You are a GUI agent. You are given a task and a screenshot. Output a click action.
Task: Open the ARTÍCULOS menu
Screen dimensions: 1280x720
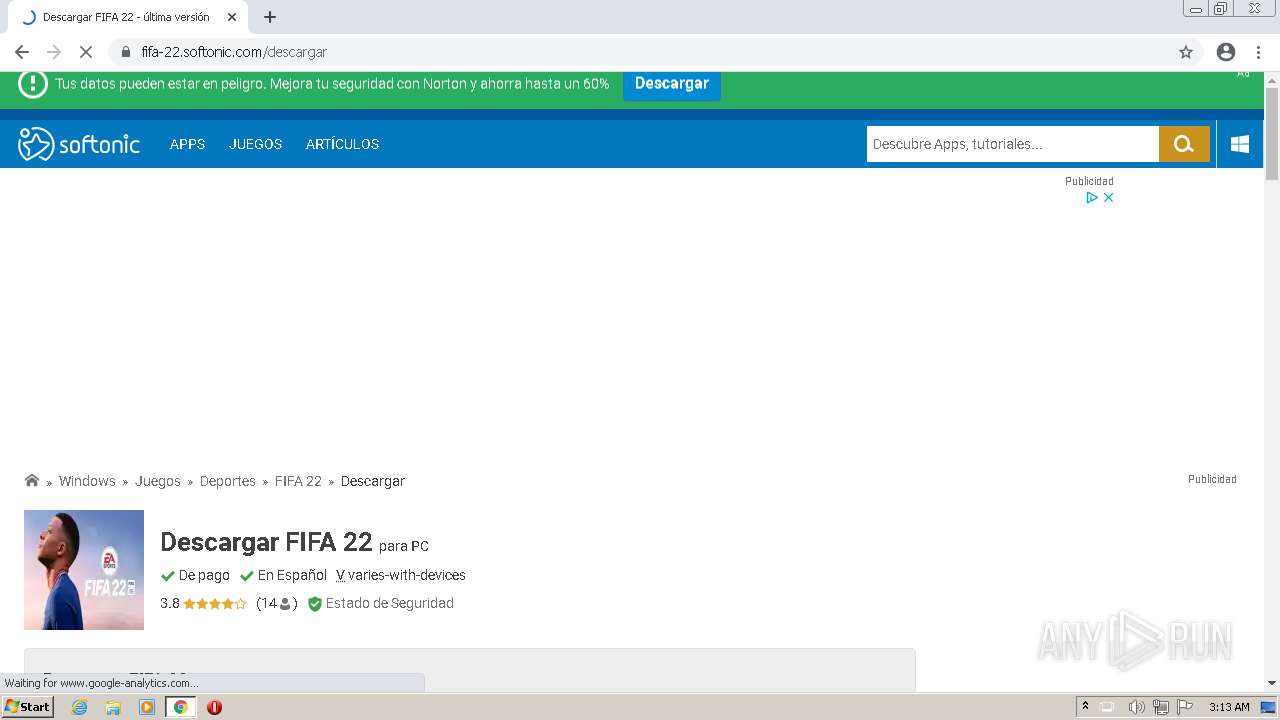342,144
